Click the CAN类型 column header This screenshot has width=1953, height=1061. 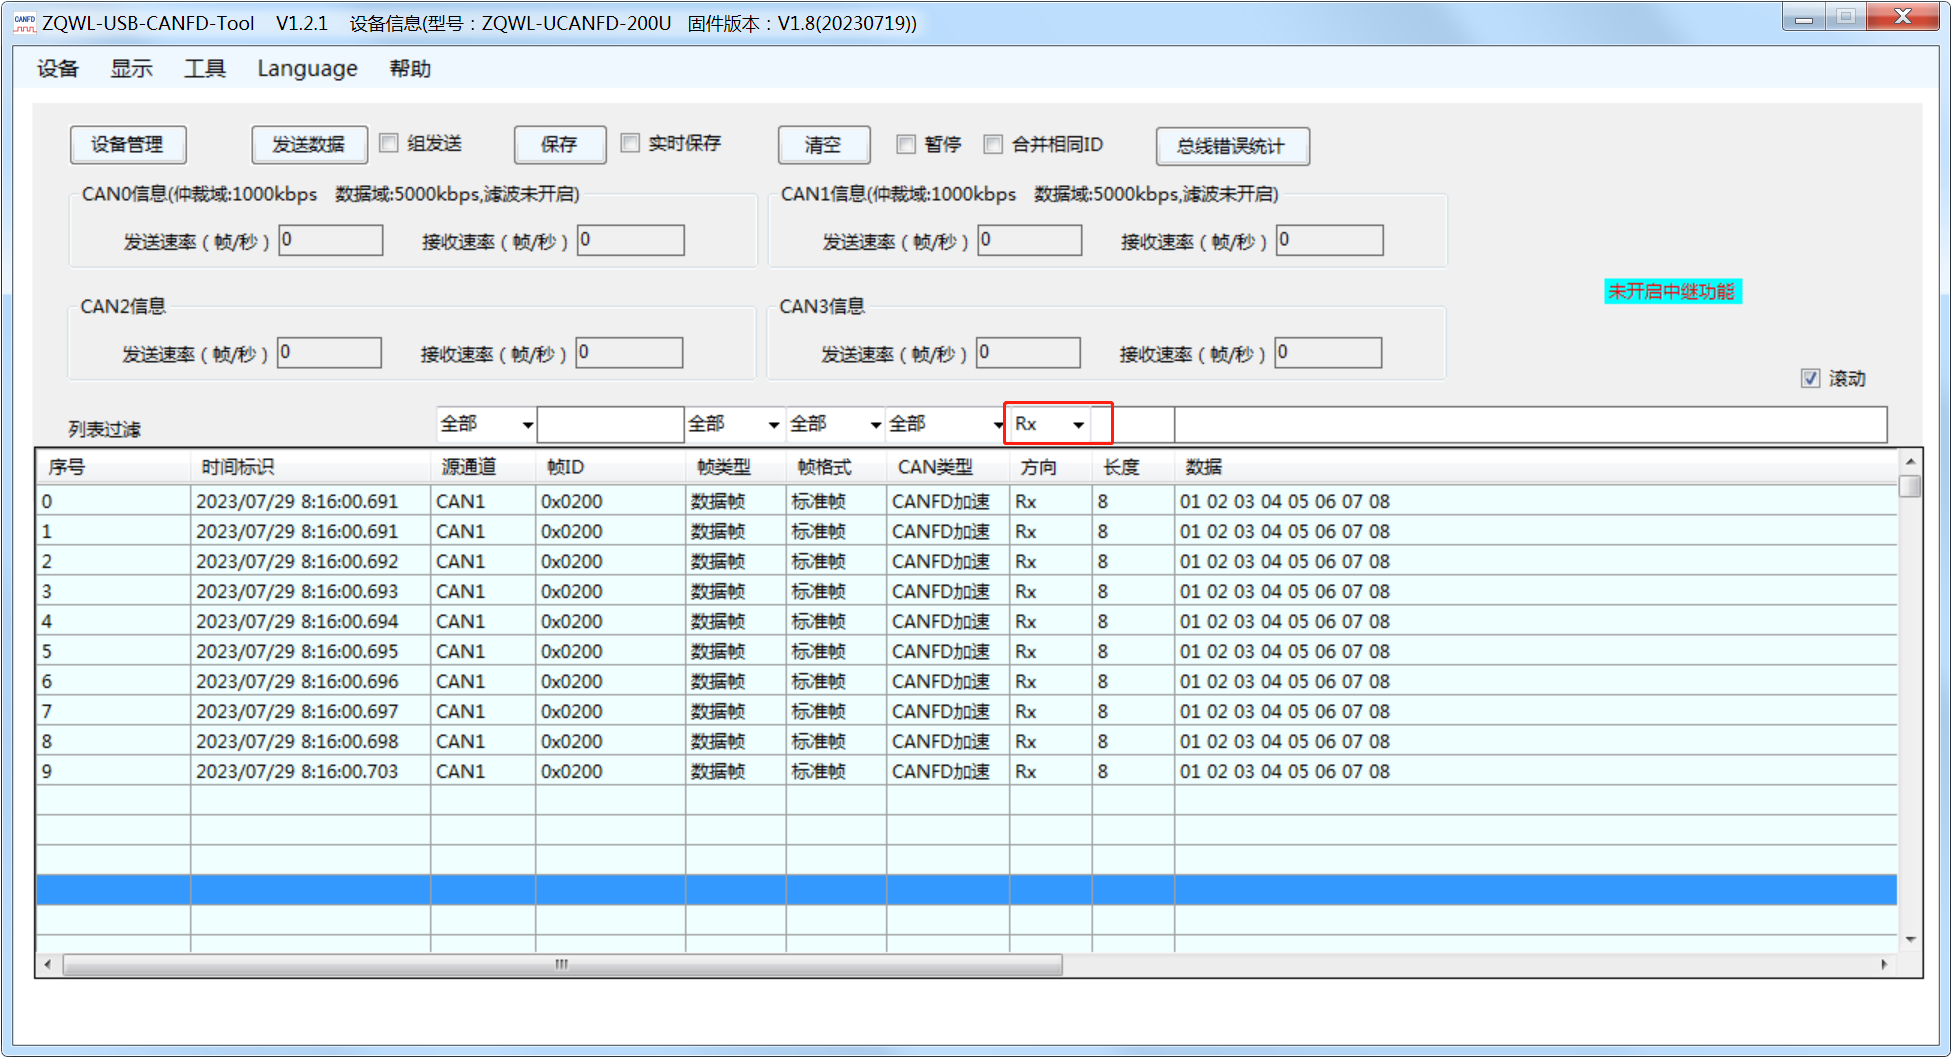click(x=948, y=467)
